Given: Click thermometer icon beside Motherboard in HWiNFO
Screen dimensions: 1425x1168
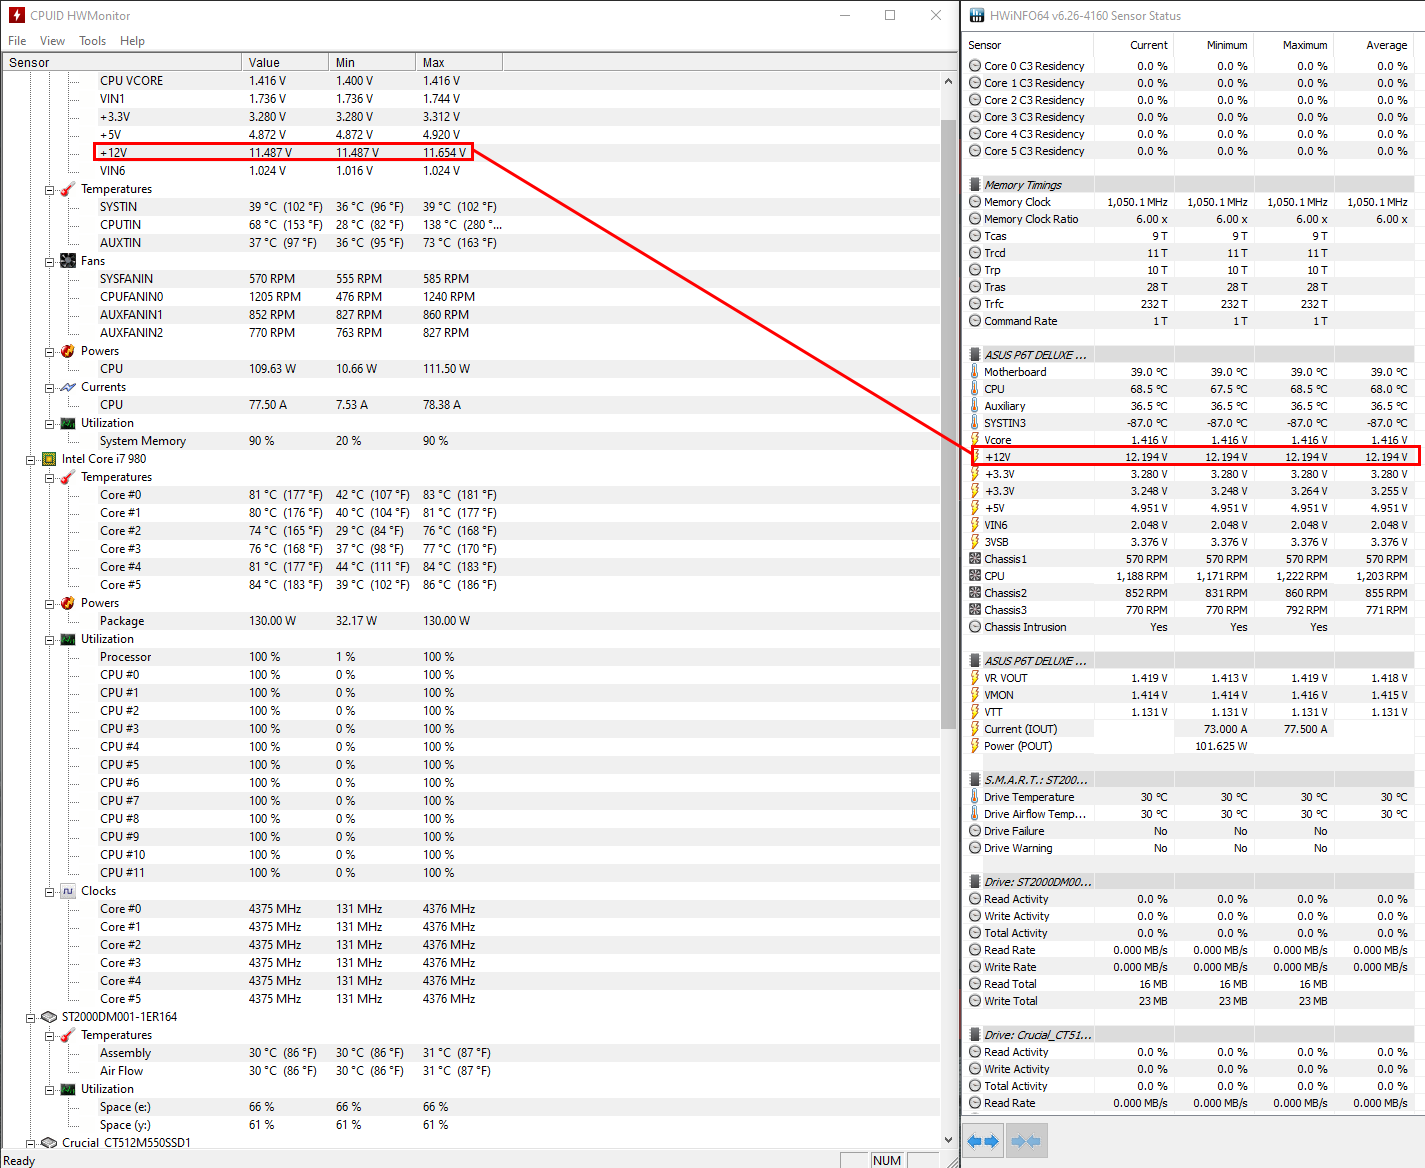Looking at the screenshot, I should [x=975, y=372].
